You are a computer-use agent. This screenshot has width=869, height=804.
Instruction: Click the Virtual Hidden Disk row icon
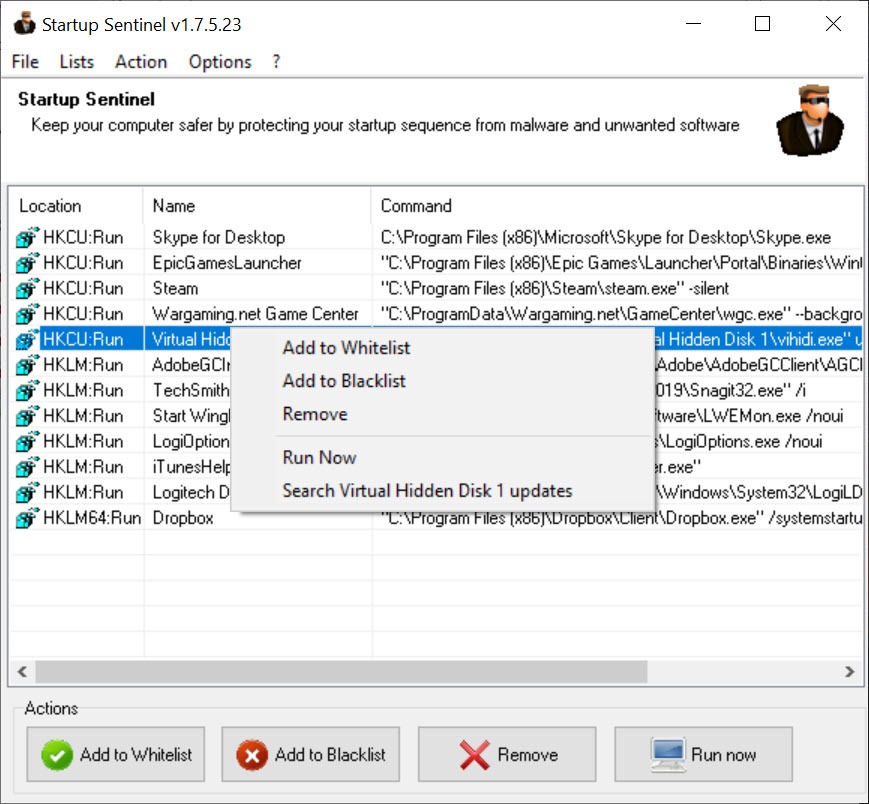[27, 339]
